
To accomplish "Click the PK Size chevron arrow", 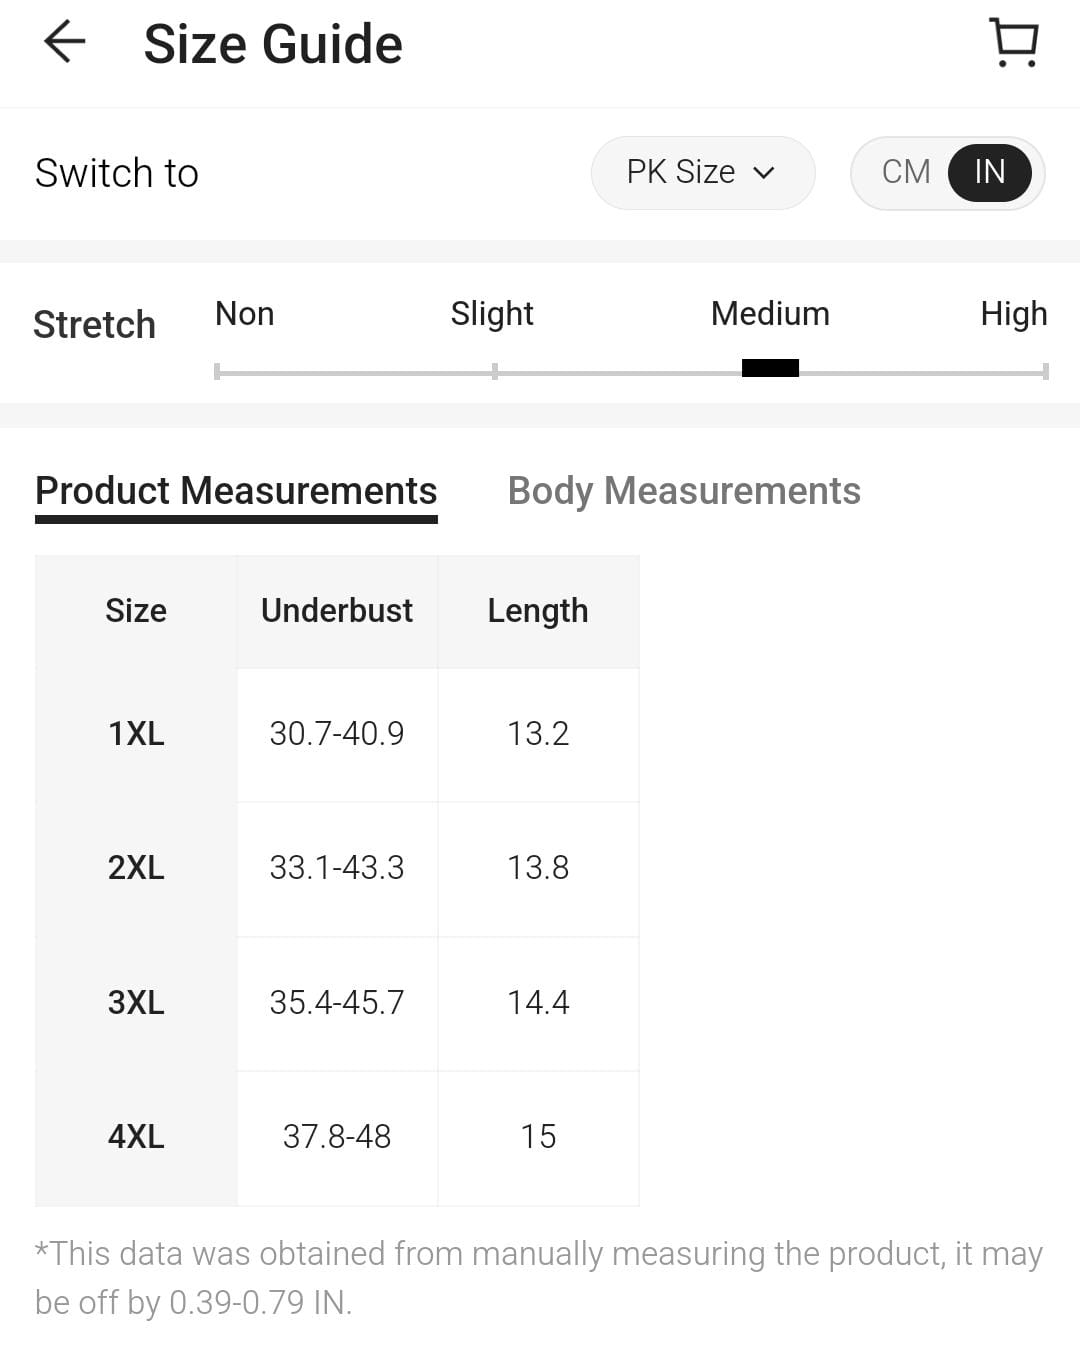I will (x=764, y=173).
